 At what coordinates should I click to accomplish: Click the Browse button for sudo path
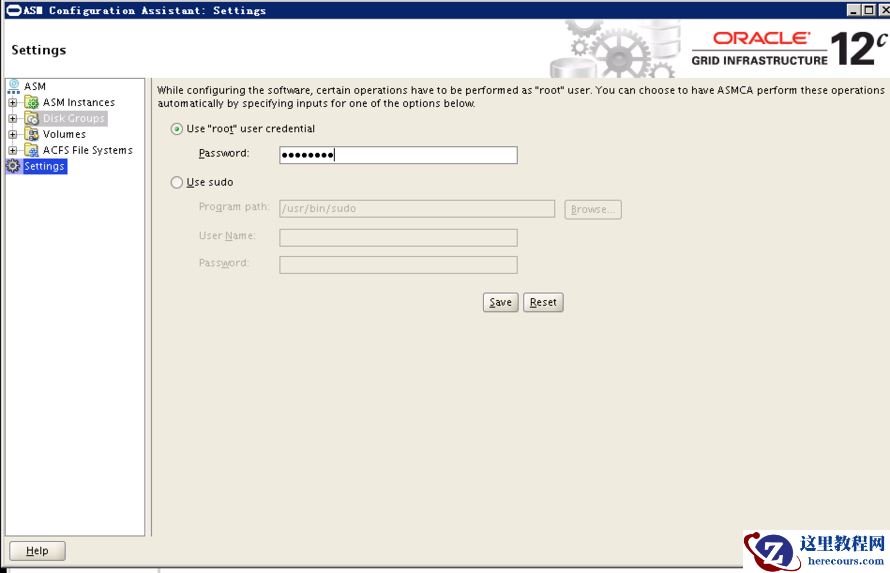[593, 209]
